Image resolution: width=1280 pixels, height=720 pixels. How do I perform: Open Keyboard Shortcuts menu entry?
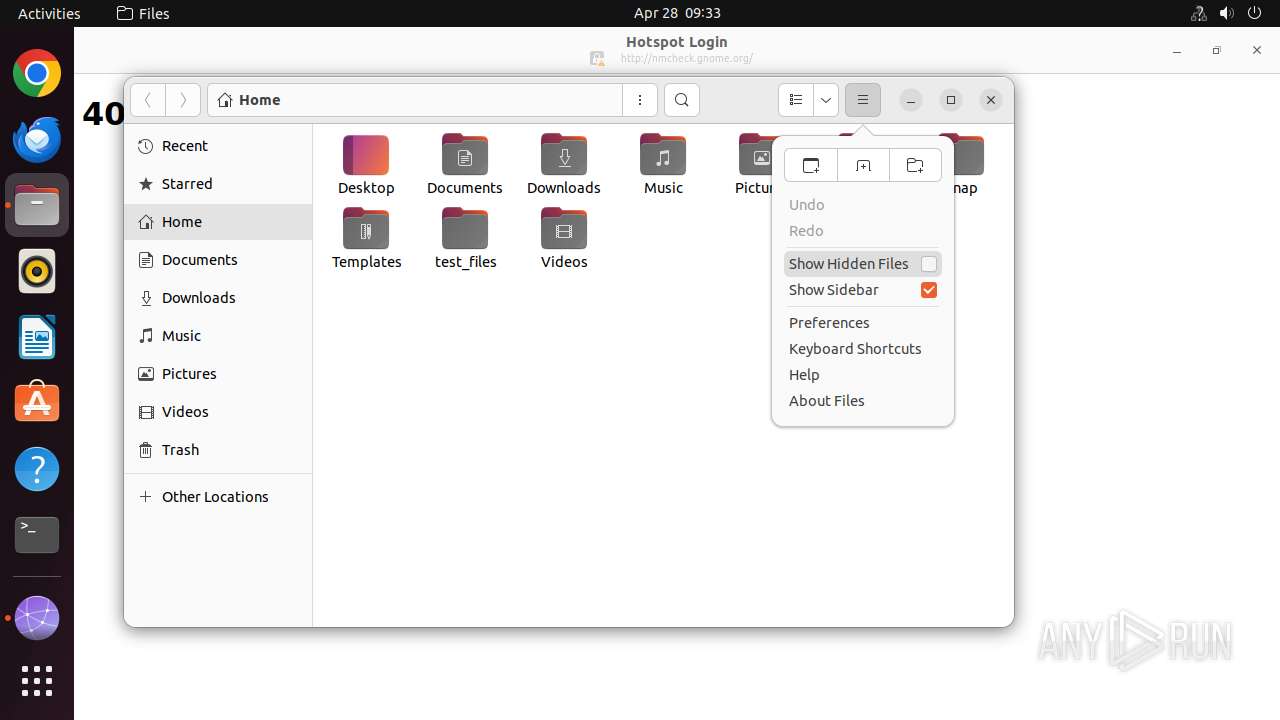point(855,349)
